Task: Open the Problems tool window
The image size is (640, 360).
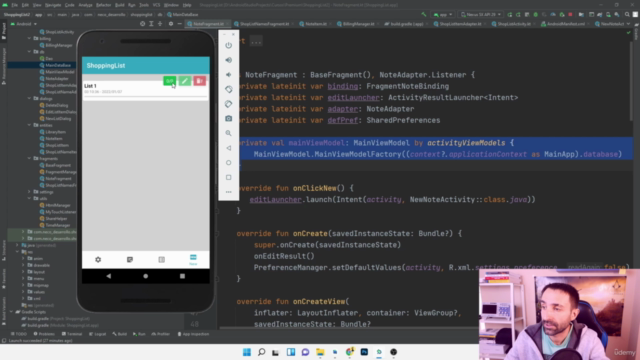Action: (x=44, y=334)
